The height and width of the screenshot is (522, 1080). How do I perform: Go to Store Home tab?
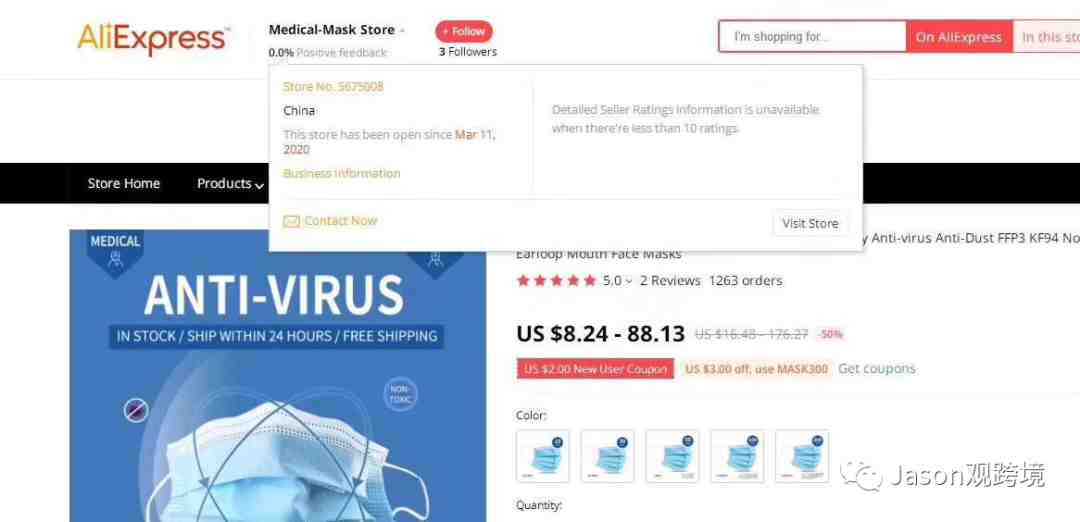coord(123,183)
